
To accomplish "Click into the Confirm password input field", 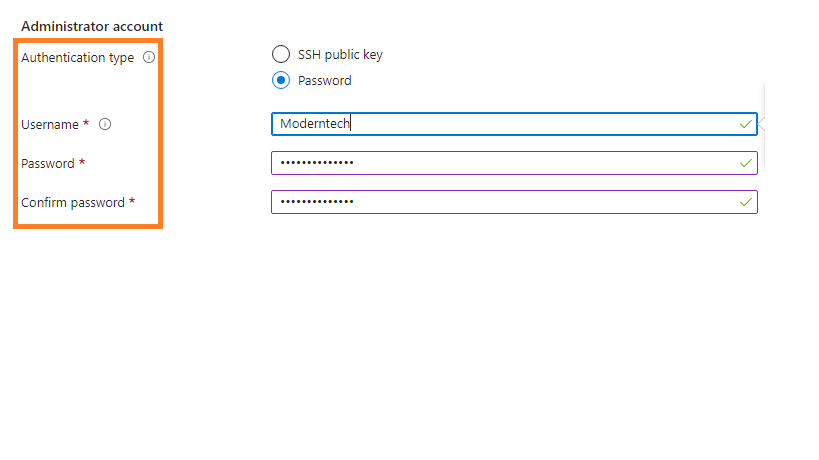I will coord(500,202).
